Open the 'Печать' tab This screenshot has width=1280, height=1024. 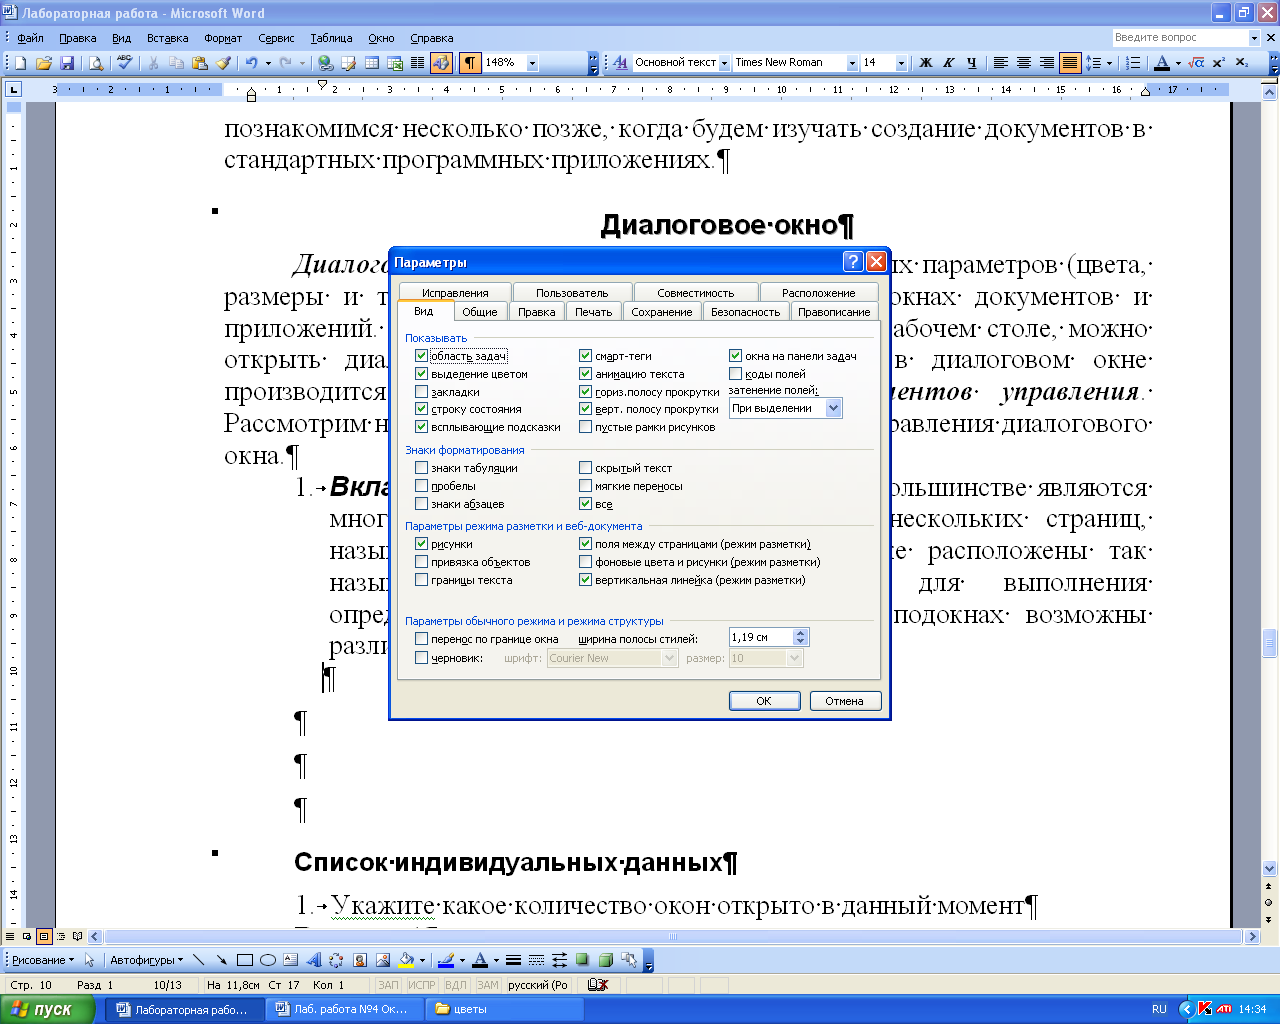(x=593, y=312)
